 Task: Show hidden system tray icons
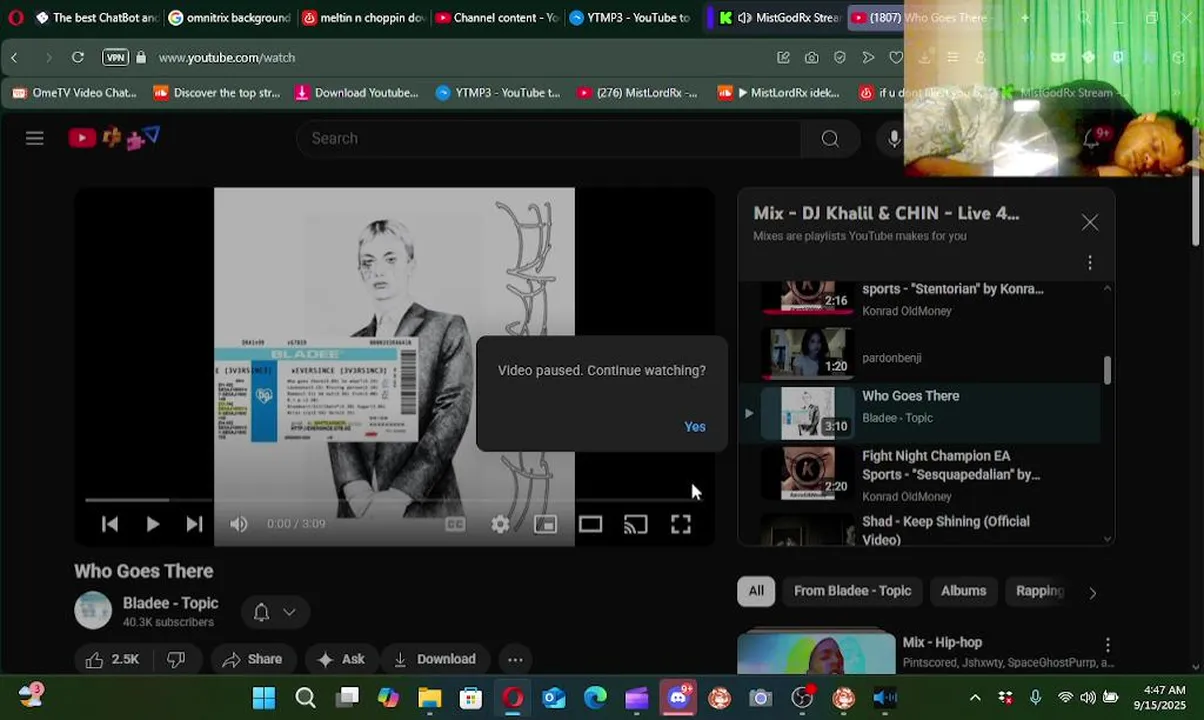point(975,698)
